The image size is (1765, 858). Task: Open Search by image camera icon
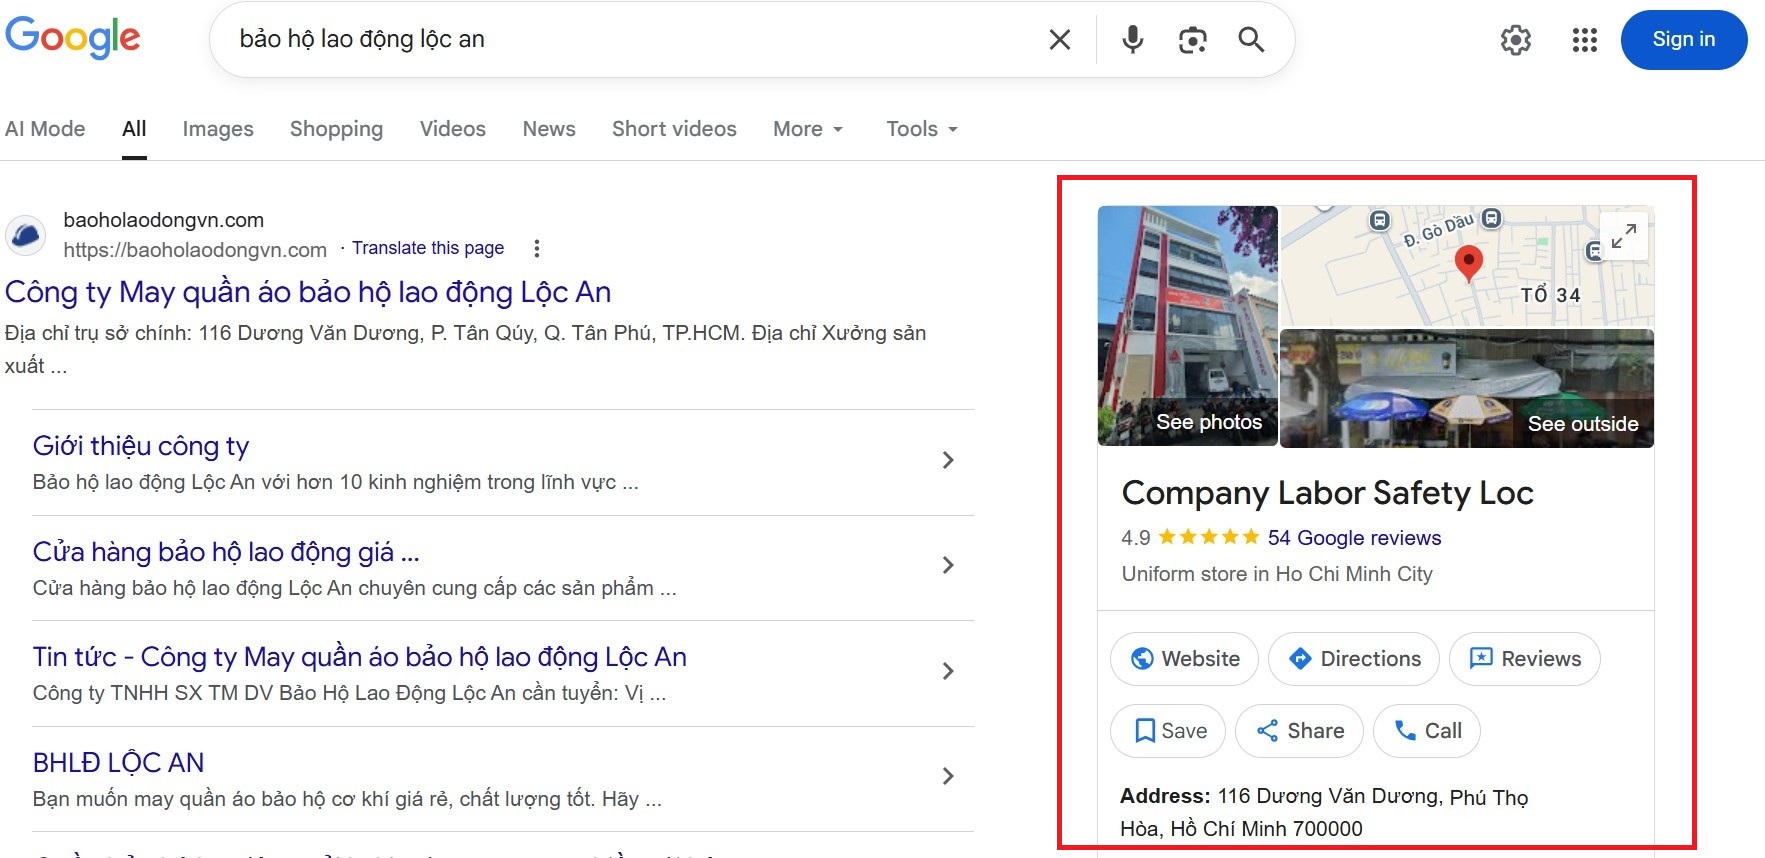(1192, 39)
